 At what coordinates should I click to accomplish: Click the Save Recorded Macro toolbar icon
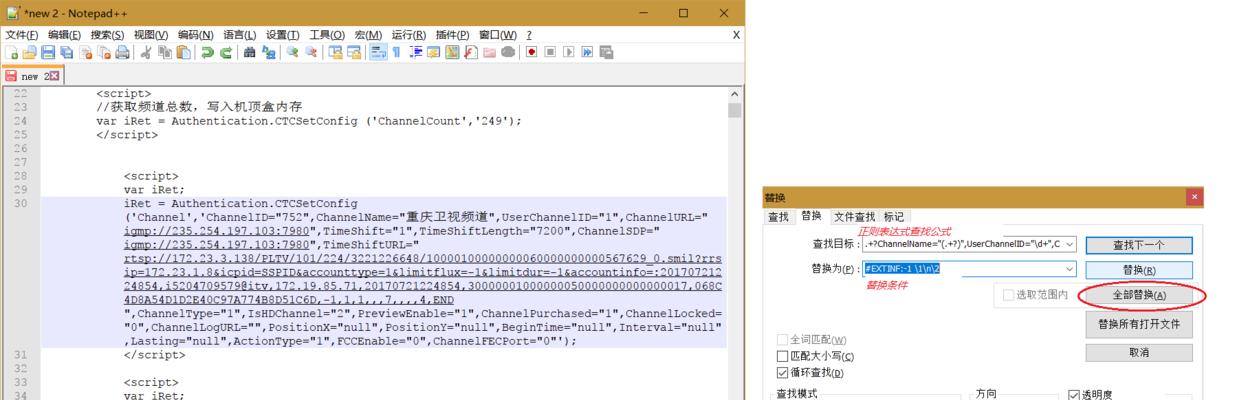pyautogui.click(x=606, y=52)
